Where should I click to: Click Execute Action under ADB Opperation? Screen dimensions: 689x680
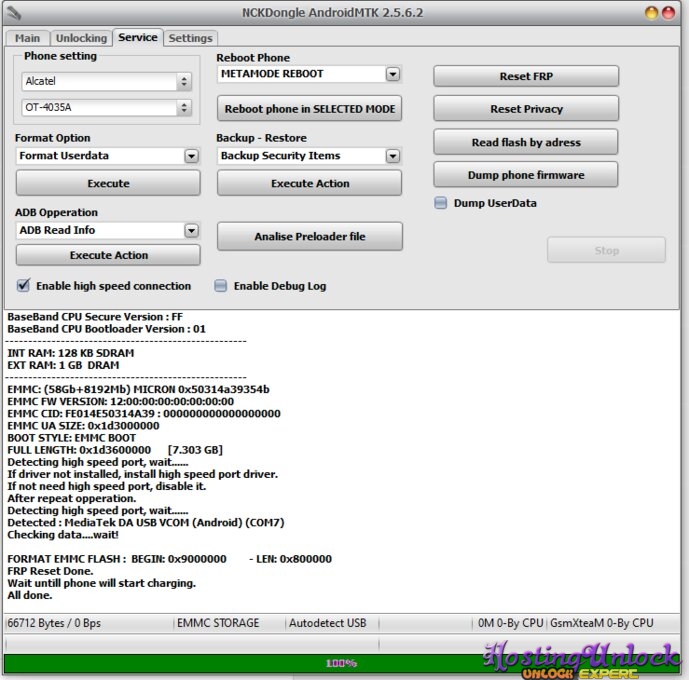pyautogui.click(x=108, y=255)
